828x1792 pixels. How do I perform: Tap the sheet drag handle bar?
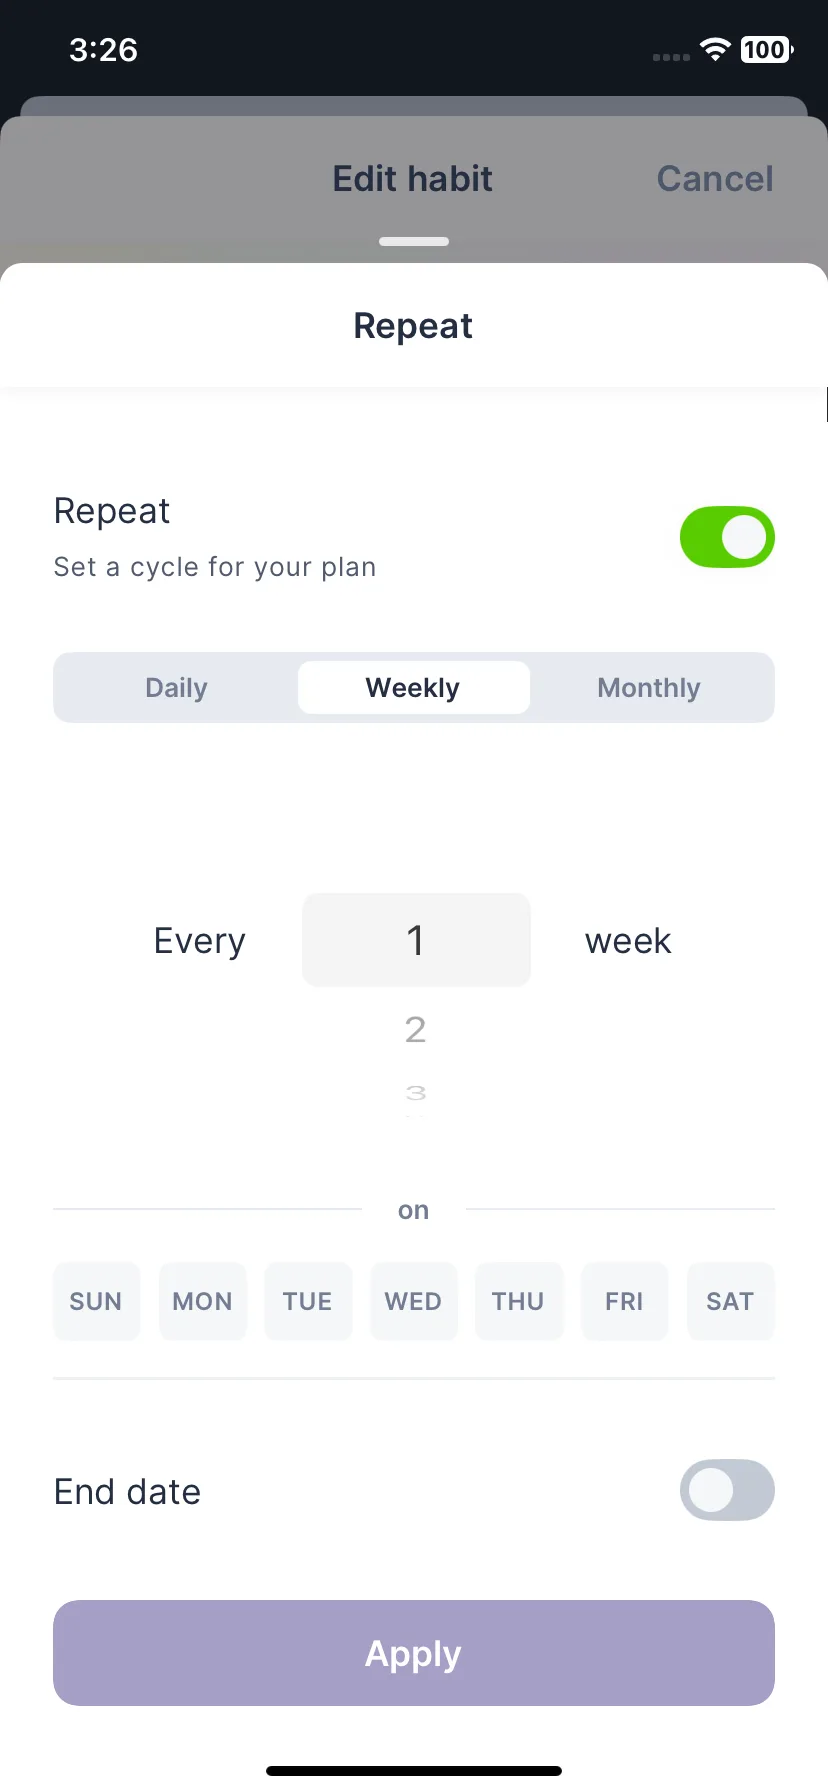(414, 241)
